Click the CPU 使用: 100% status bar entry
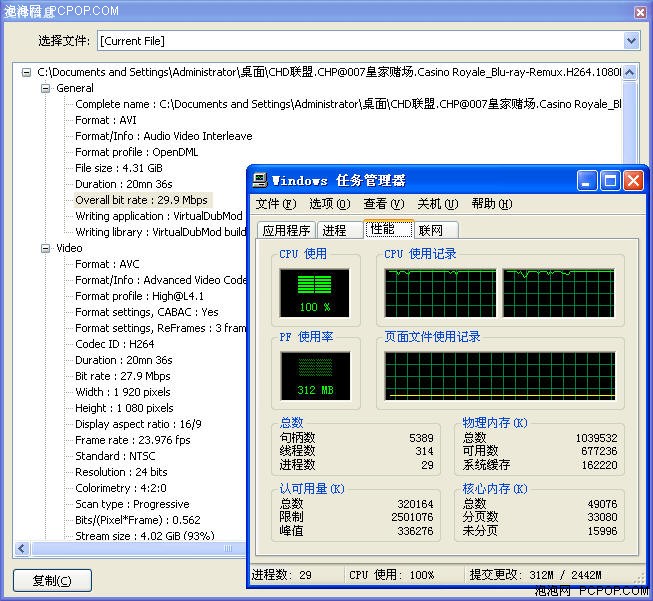 (391, 575)
